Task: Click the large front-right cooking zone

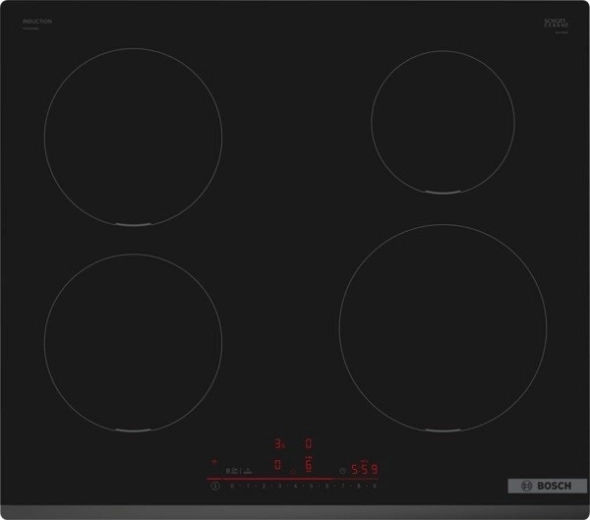Action: [x=443, y=328]
